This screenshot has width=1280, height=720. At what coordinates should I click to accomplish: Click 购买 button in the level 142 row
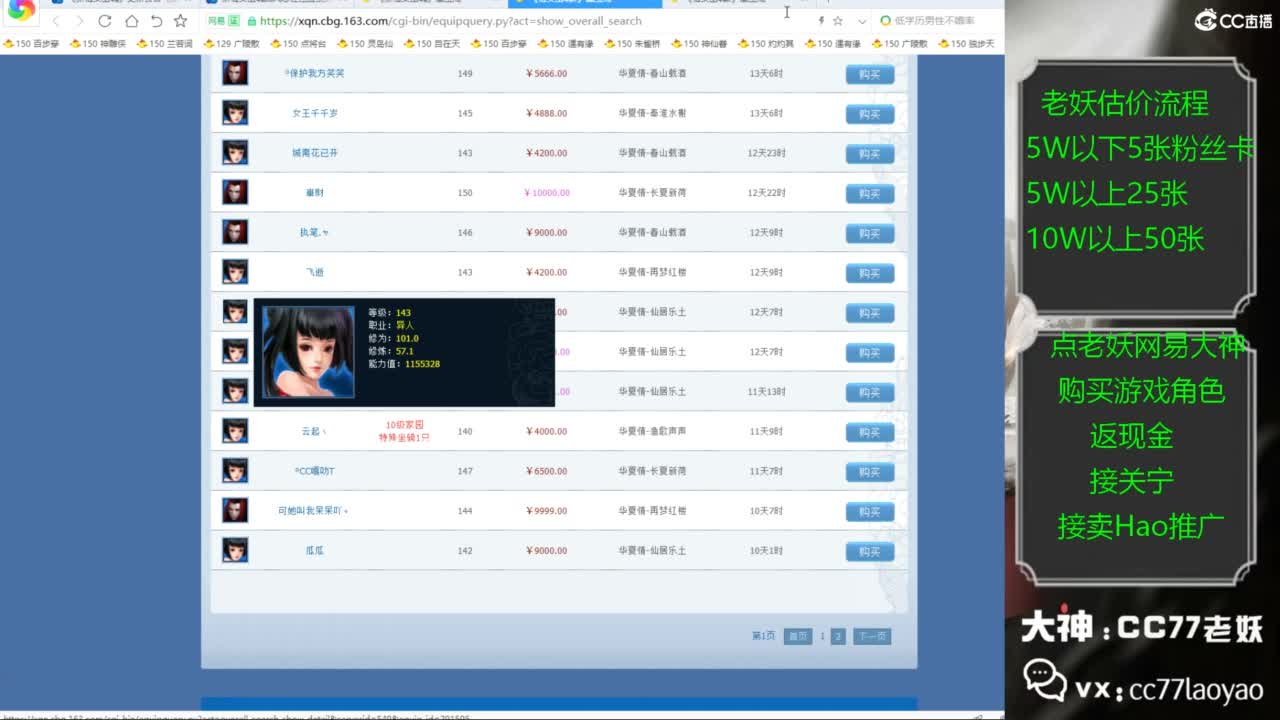pos(870,551)
